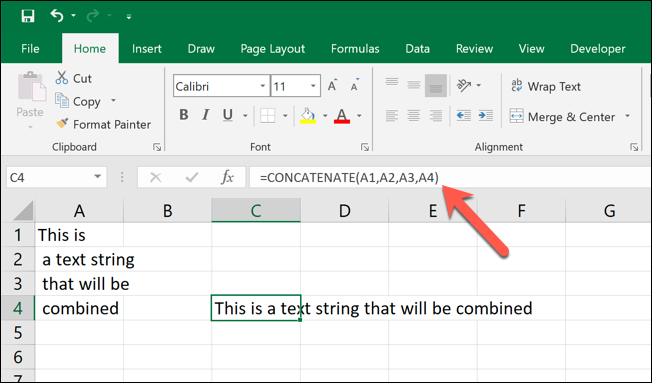The height and width of the screenshot is (383, 652).
Task: Expand the Paste options arrow
Action: 30,127
